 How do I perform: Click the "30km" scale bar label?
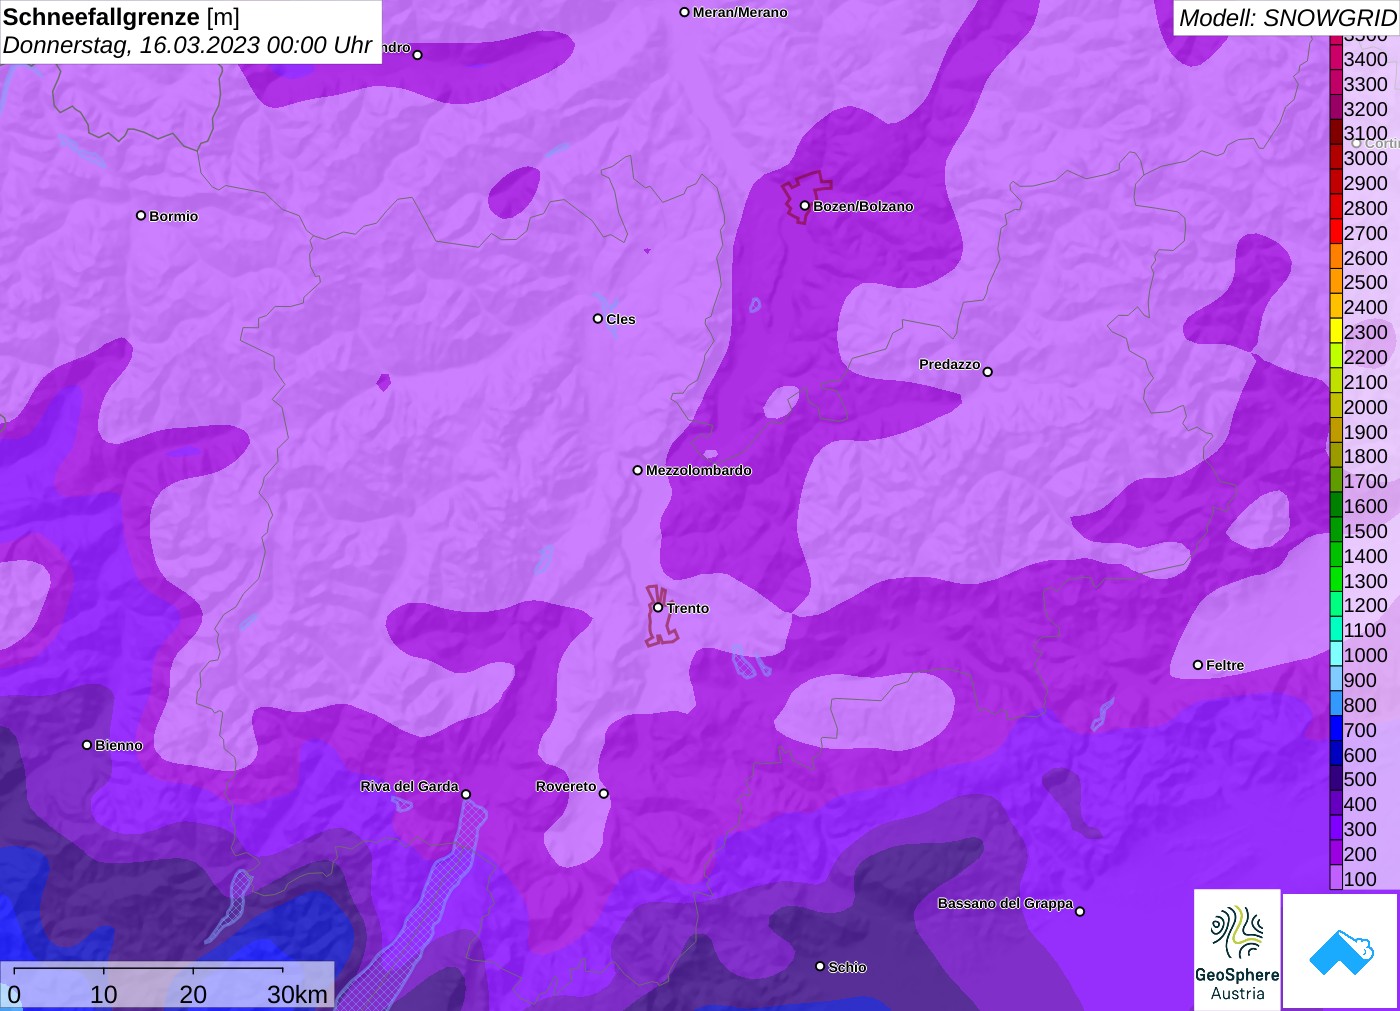pyautogui.click(x=297, y=994)
